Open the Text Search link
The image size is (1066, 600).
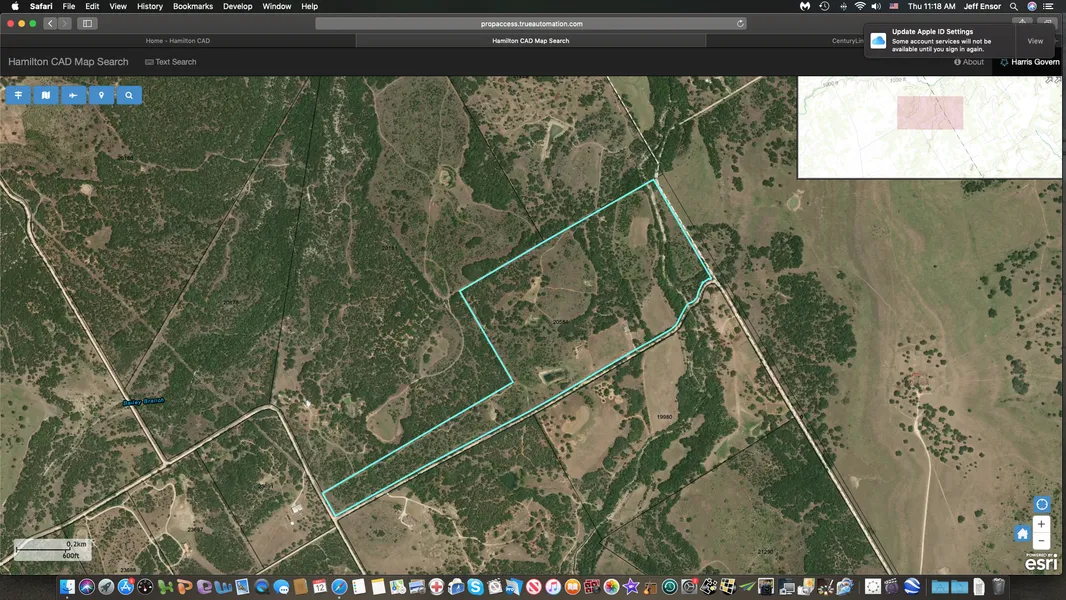171,62
